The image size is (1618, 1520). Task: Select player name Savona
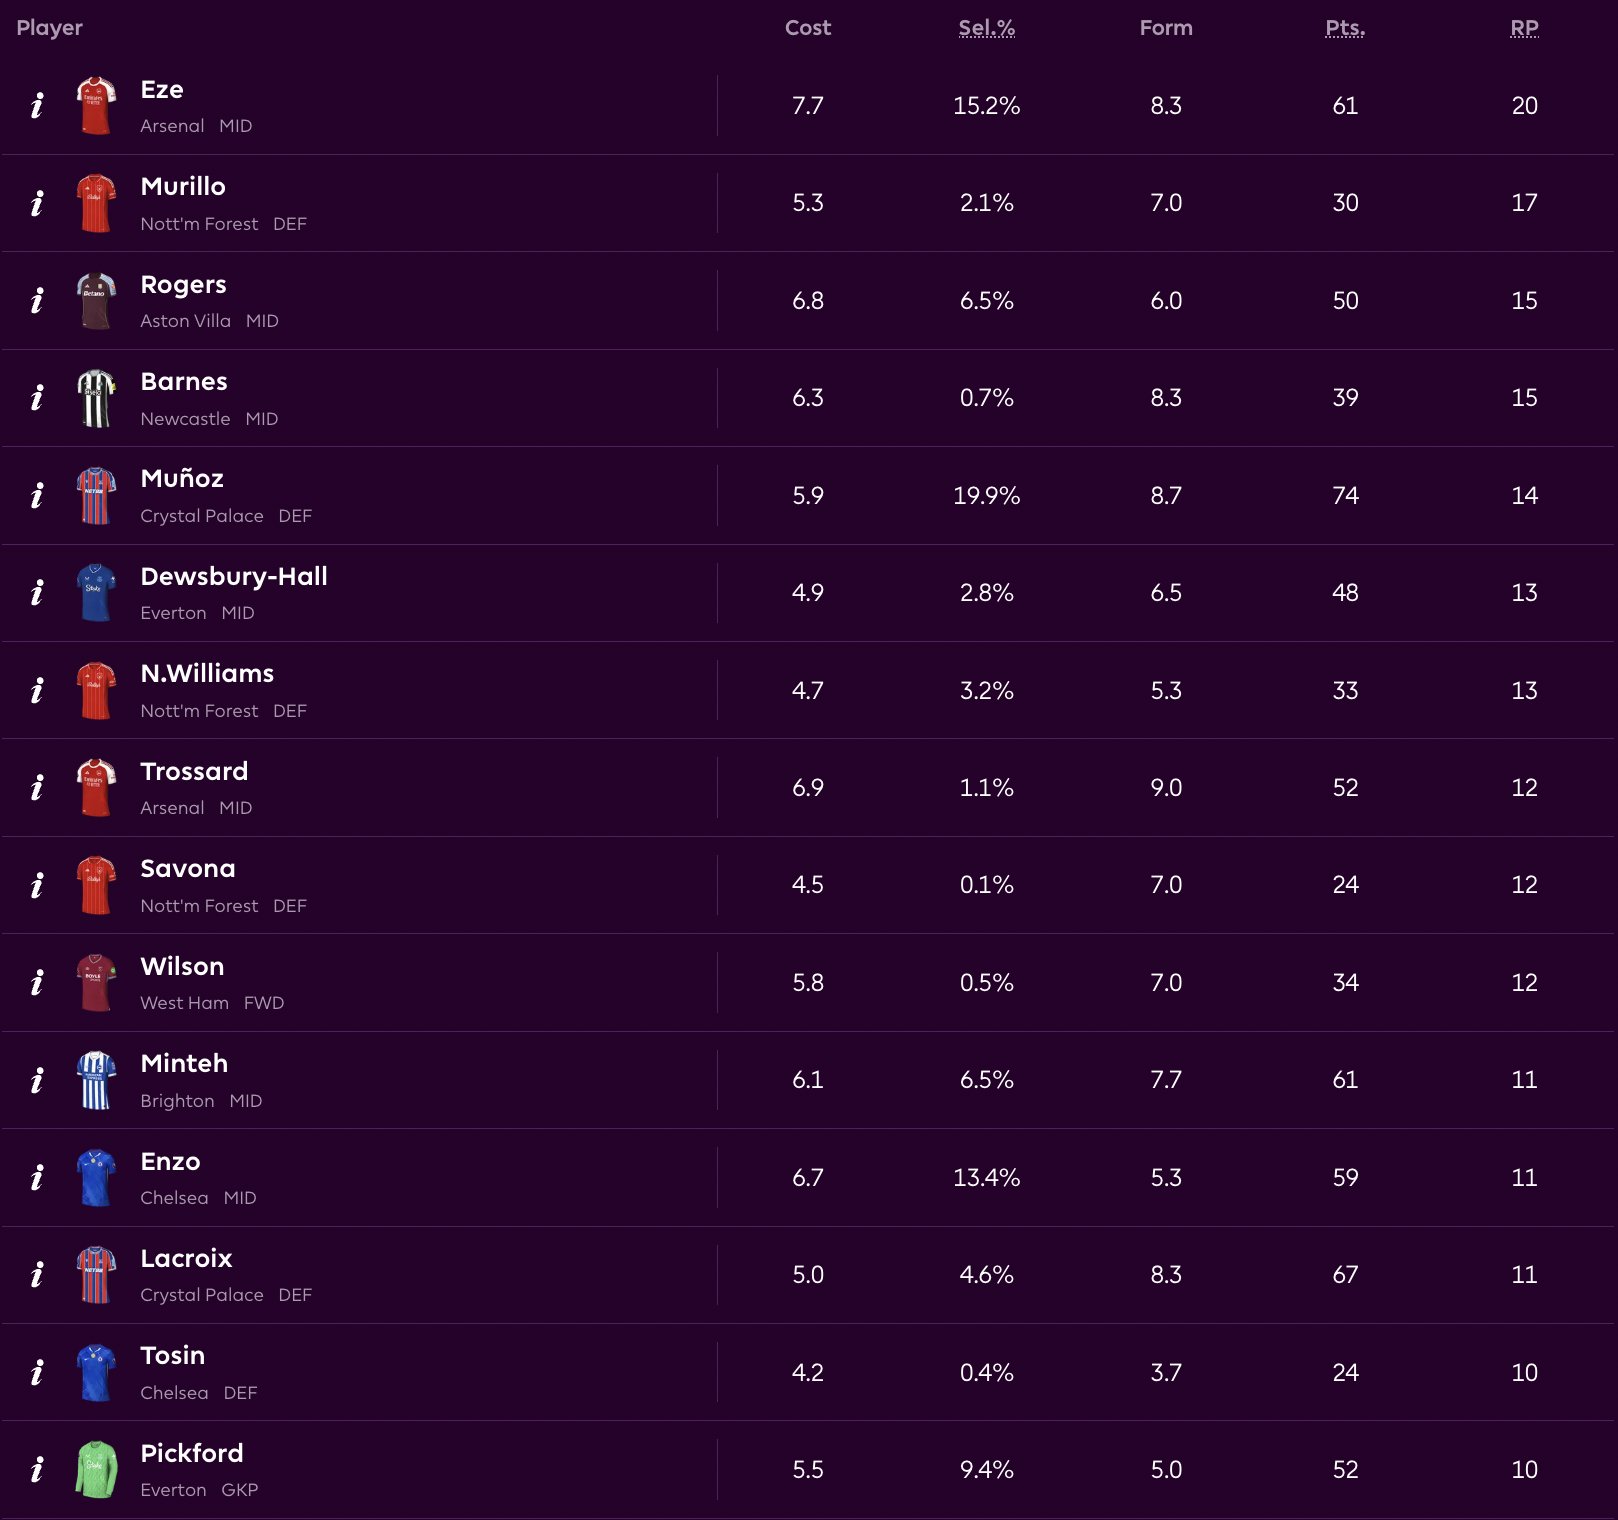tap(188, 868)
